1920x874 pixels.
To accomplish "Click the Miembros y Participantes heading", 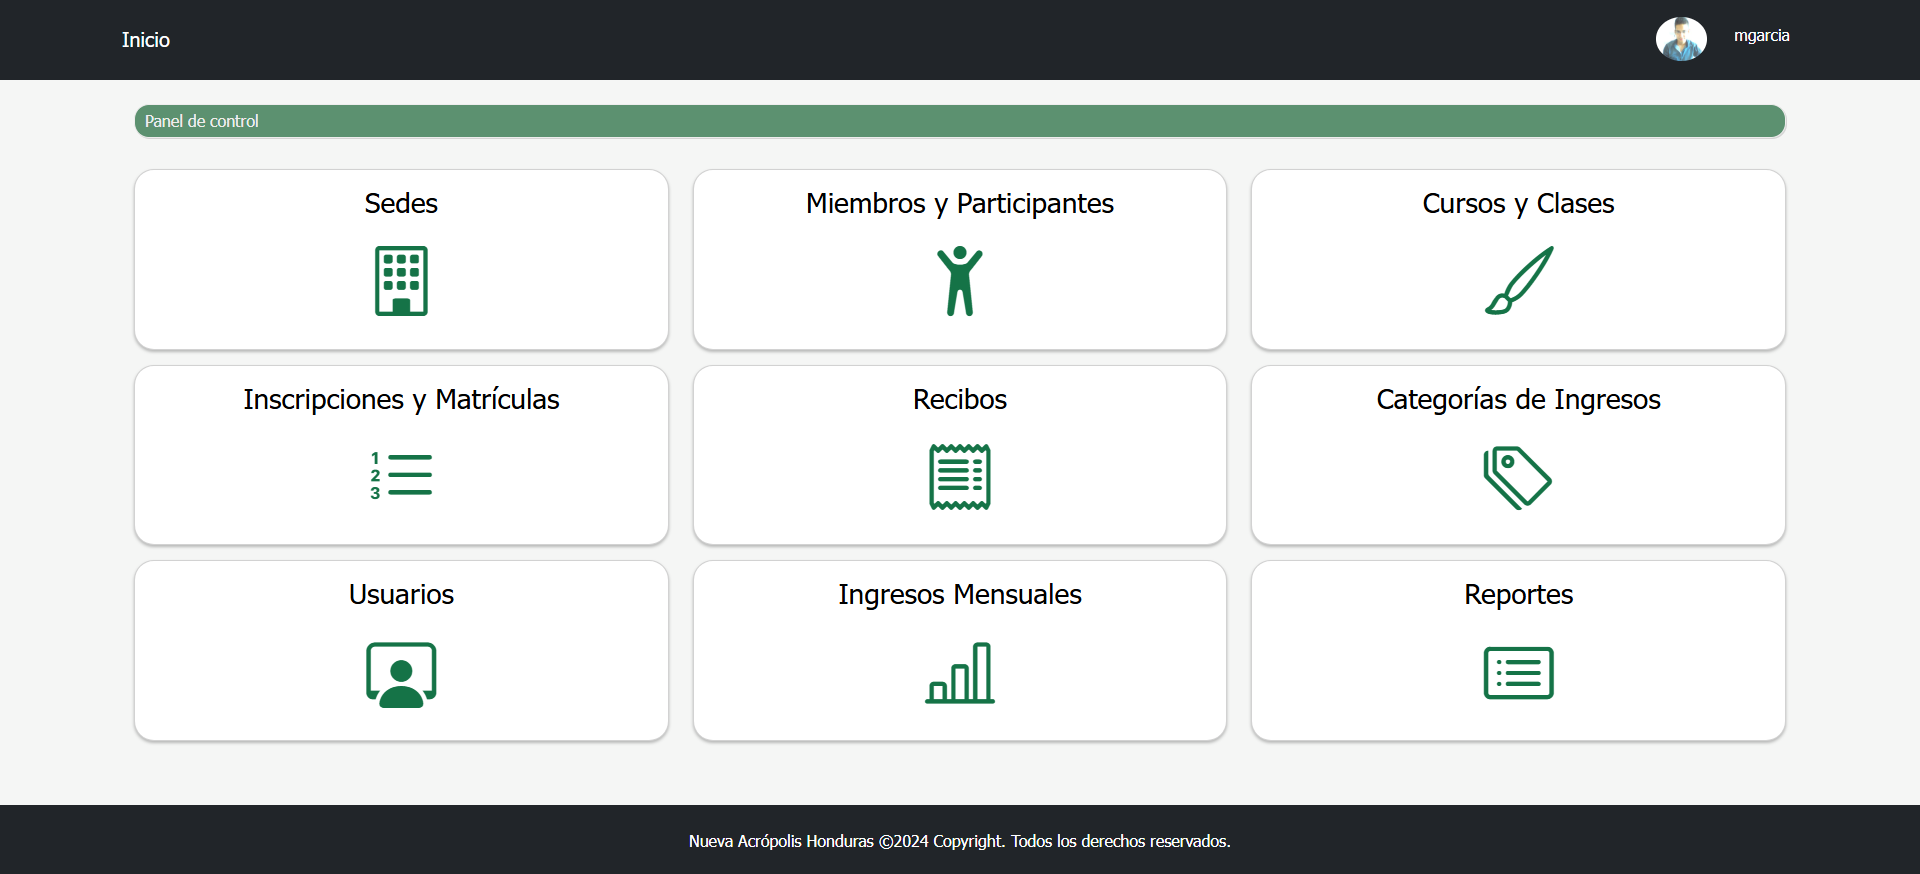I will (x=960, y=203).
